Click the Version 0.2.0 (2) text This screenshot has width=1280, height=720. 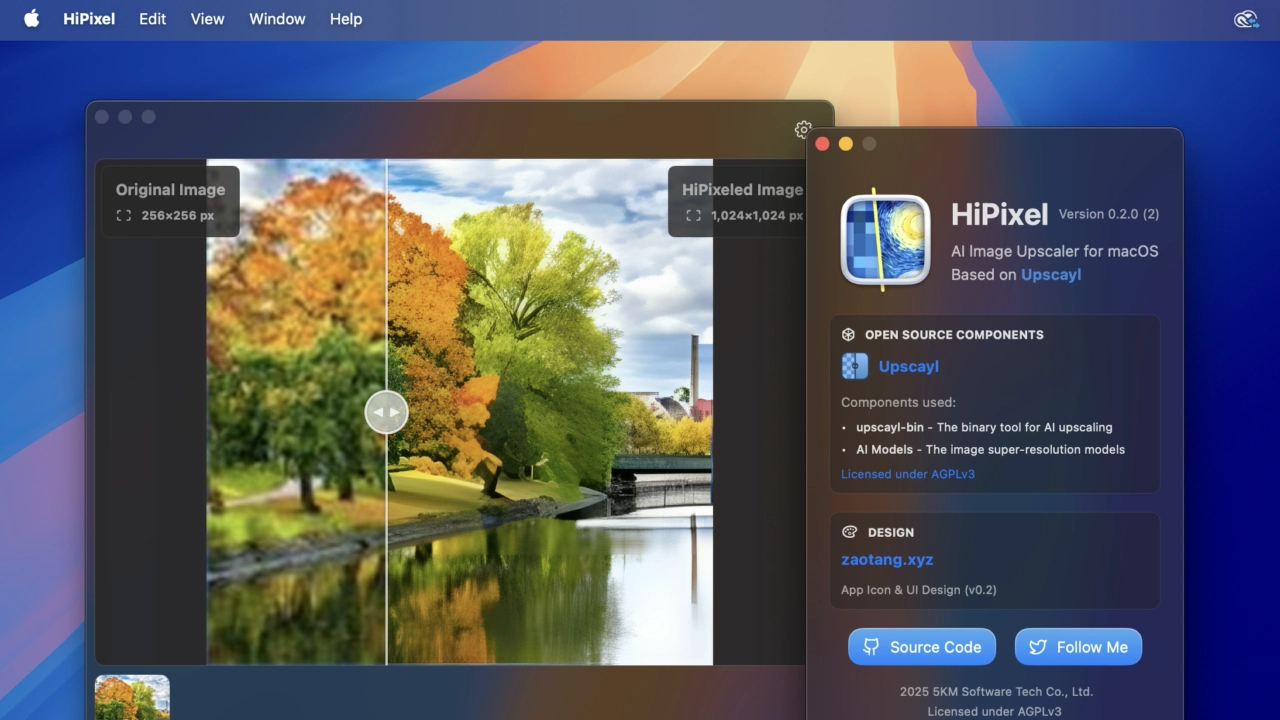click(1109, 214)
